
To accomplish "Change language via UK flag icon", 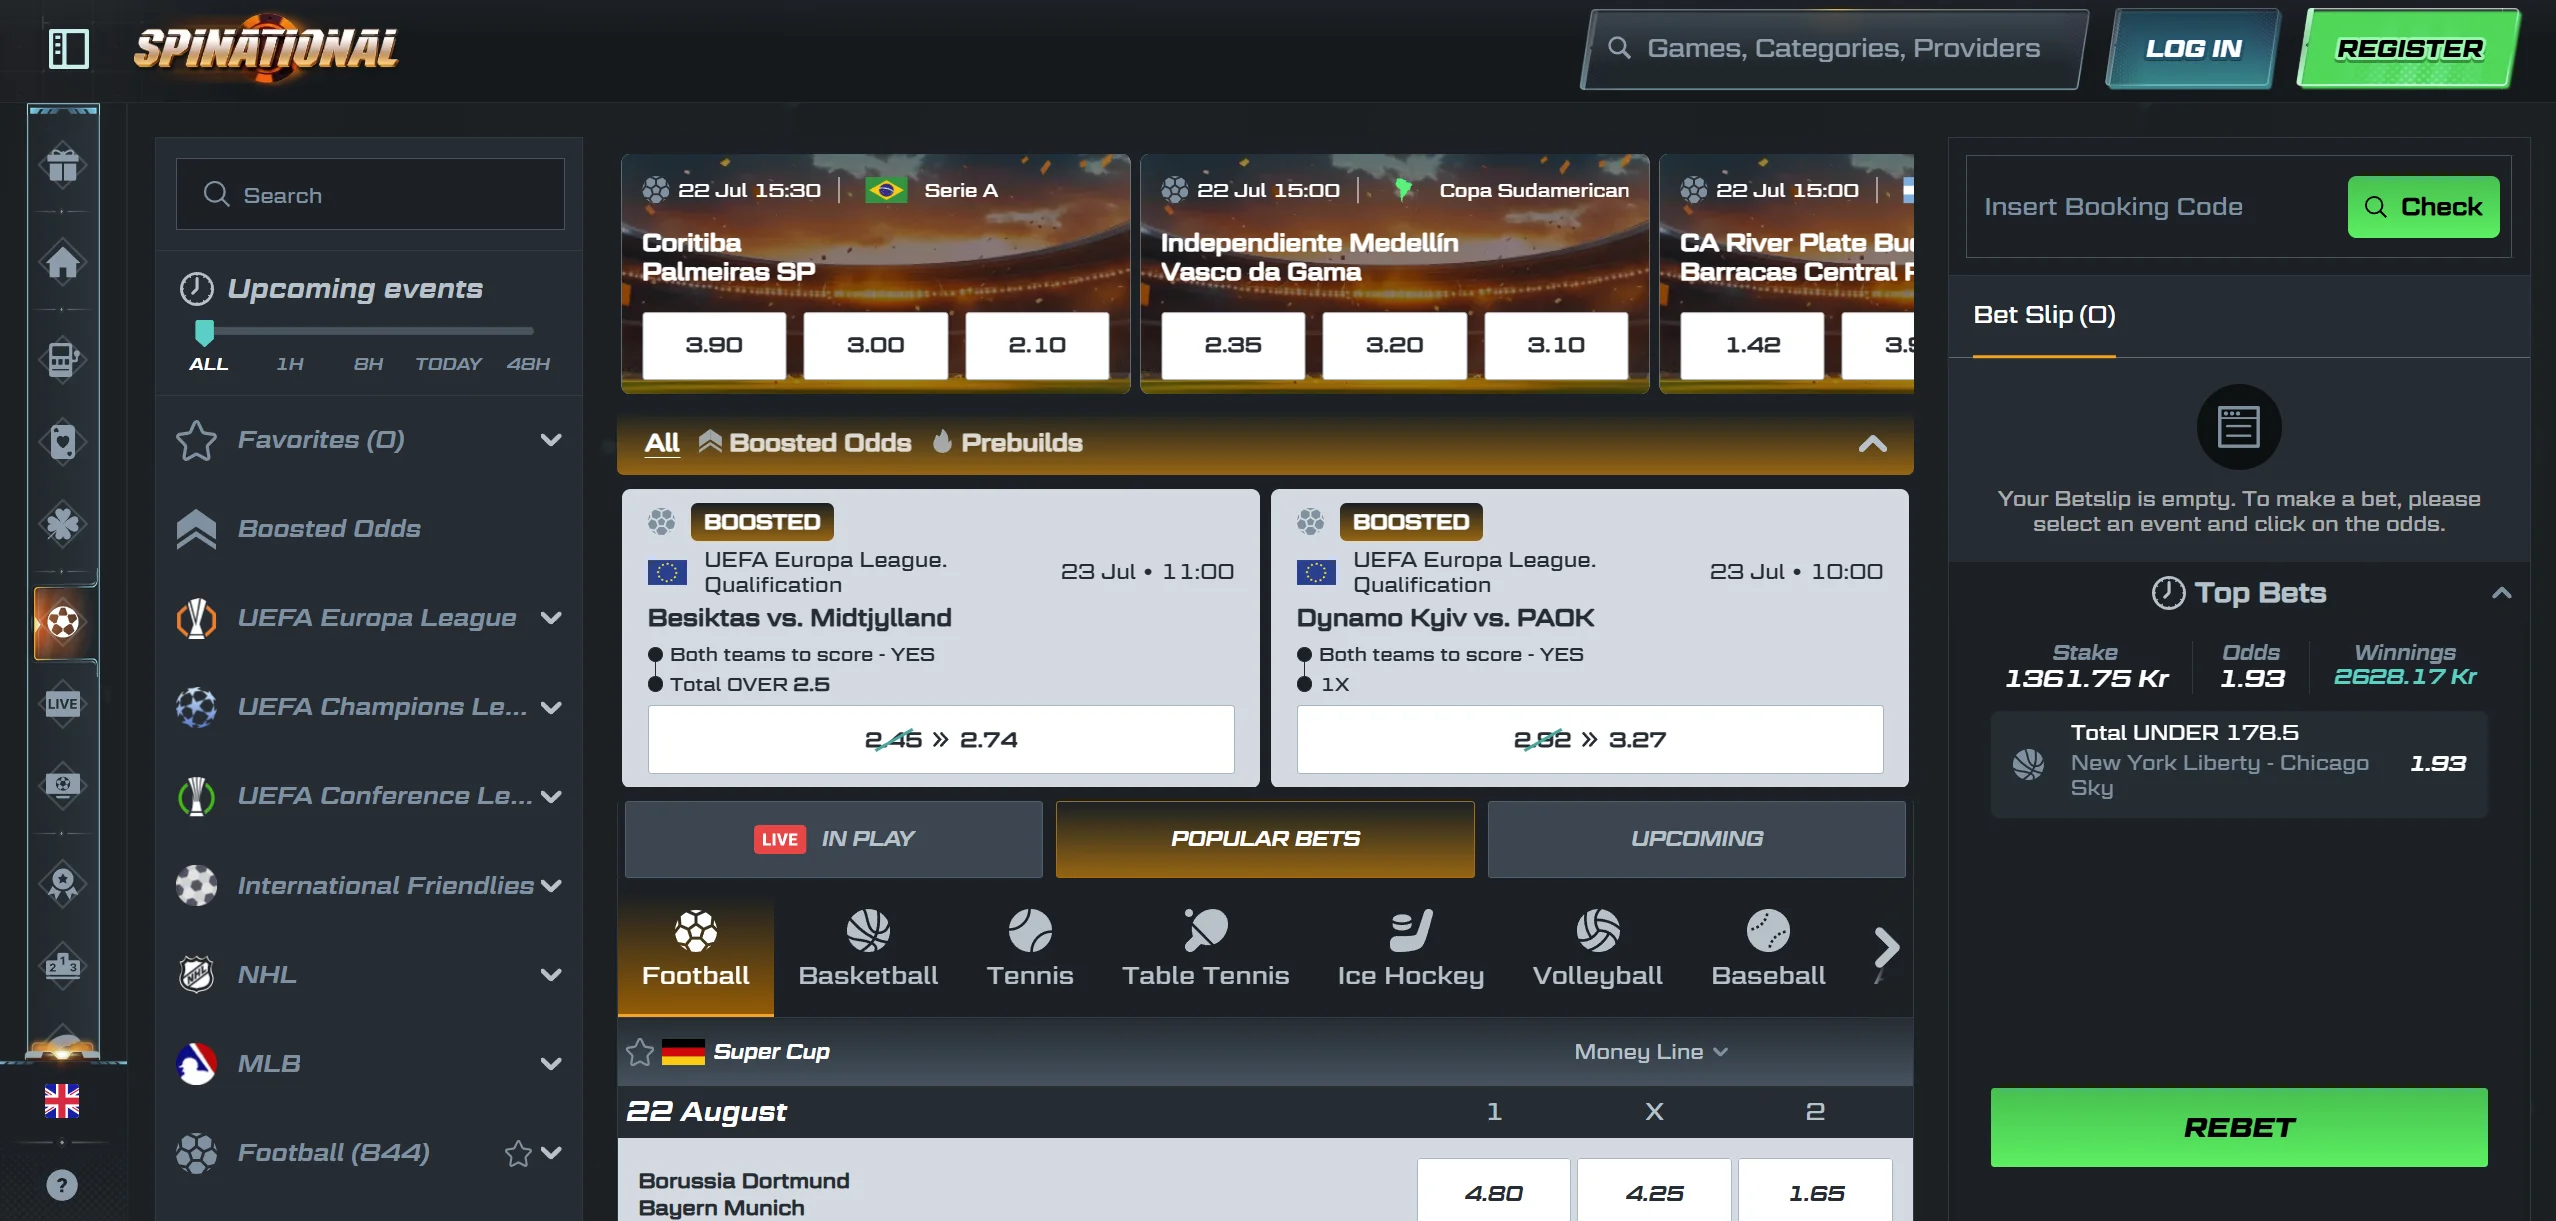I will 62,1101.
